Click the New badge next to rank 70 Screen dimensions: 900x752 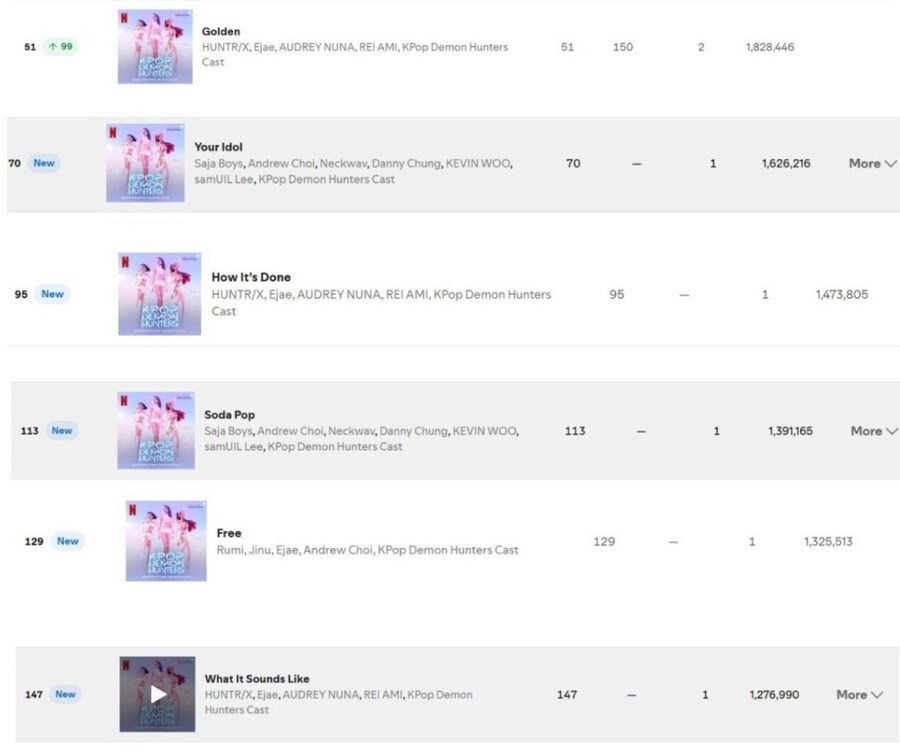coord(44,163)
